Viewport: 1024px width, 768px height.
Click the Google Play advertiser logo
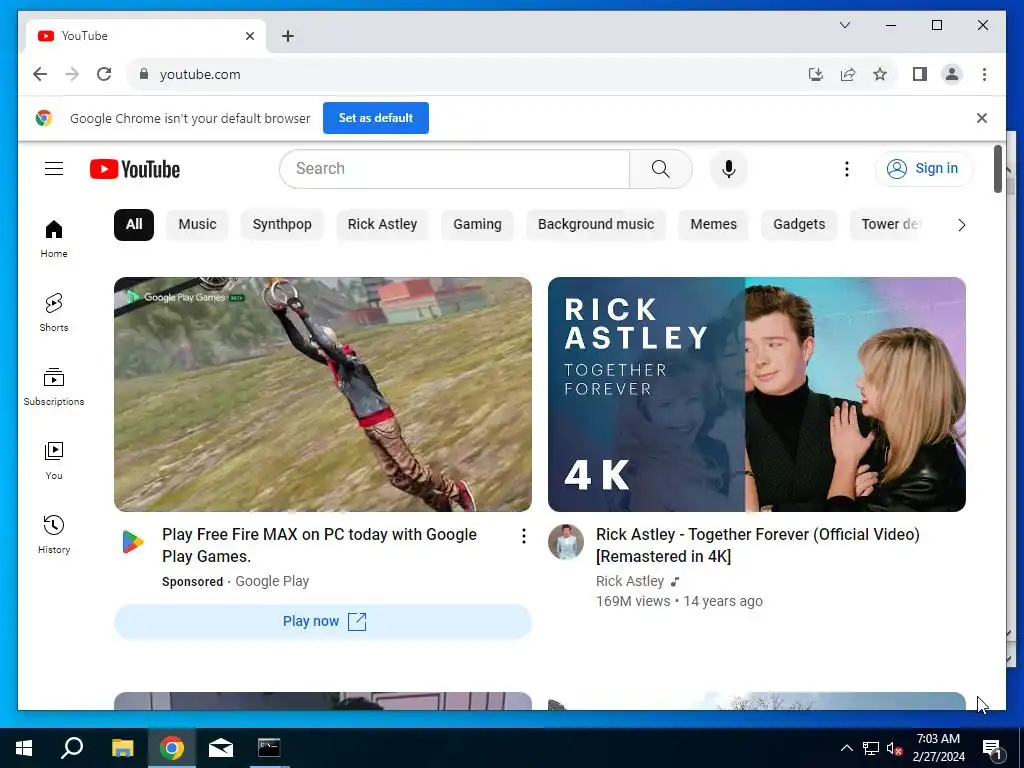pyautogui.click(x=133, y=541)
